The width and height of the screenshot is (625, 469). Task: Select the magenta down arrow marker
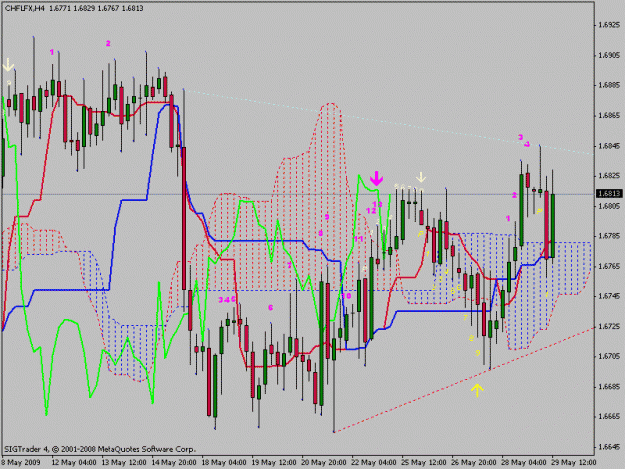[376, 179]
